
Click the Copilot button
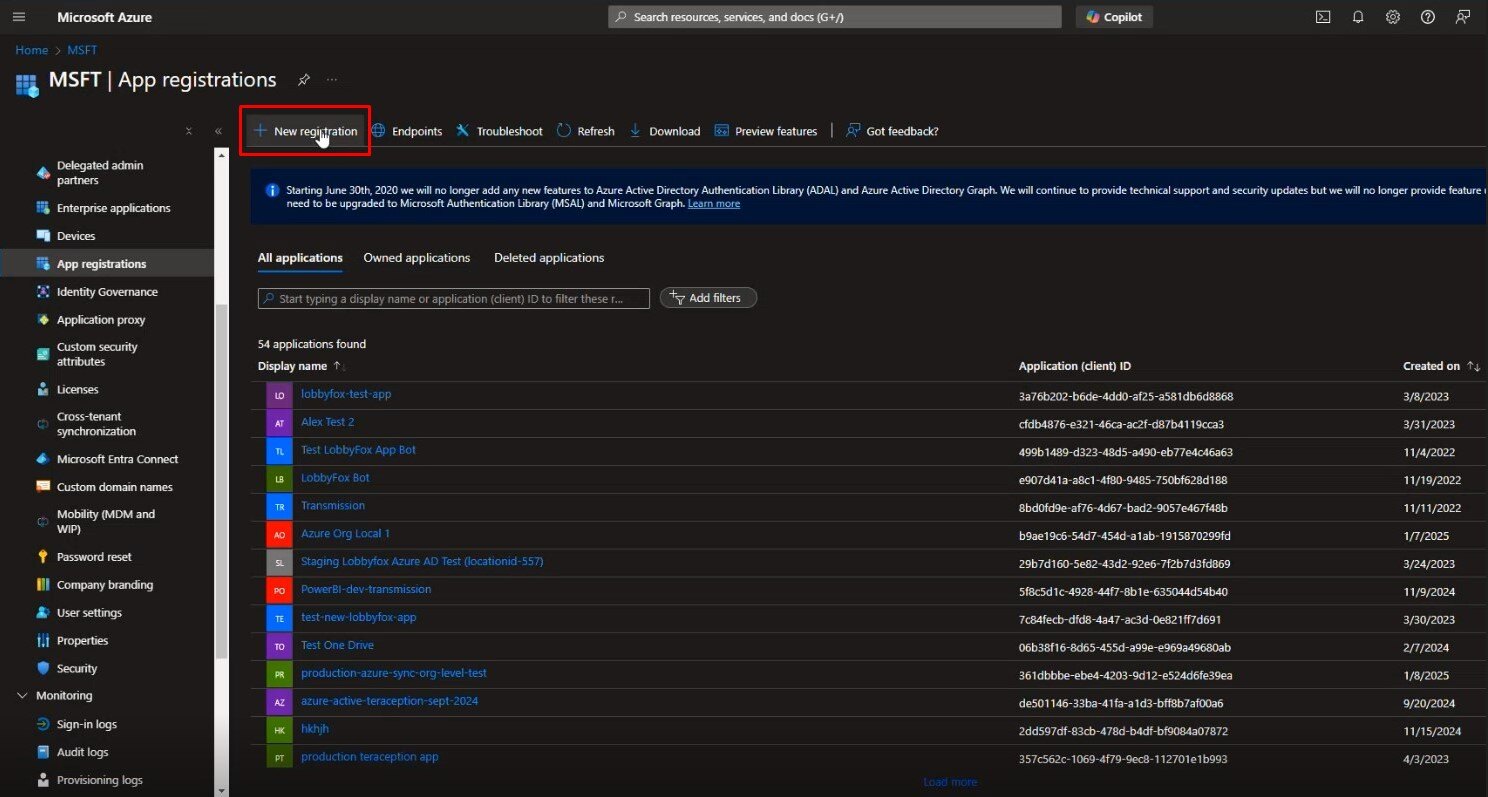pos(1114,17)
